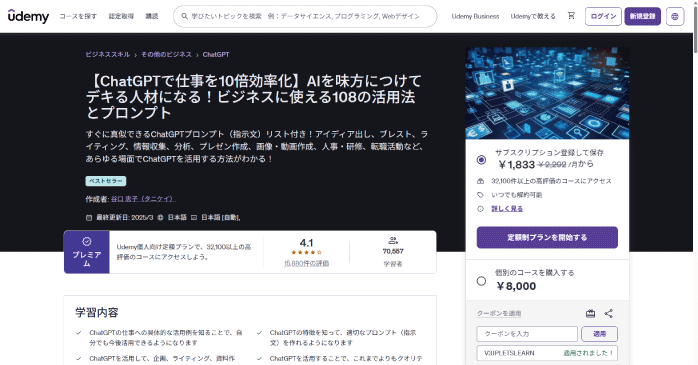Open instructor 谷口恵子 link
The height and width of the screenshot is (365, 698).
coord(143,199)
